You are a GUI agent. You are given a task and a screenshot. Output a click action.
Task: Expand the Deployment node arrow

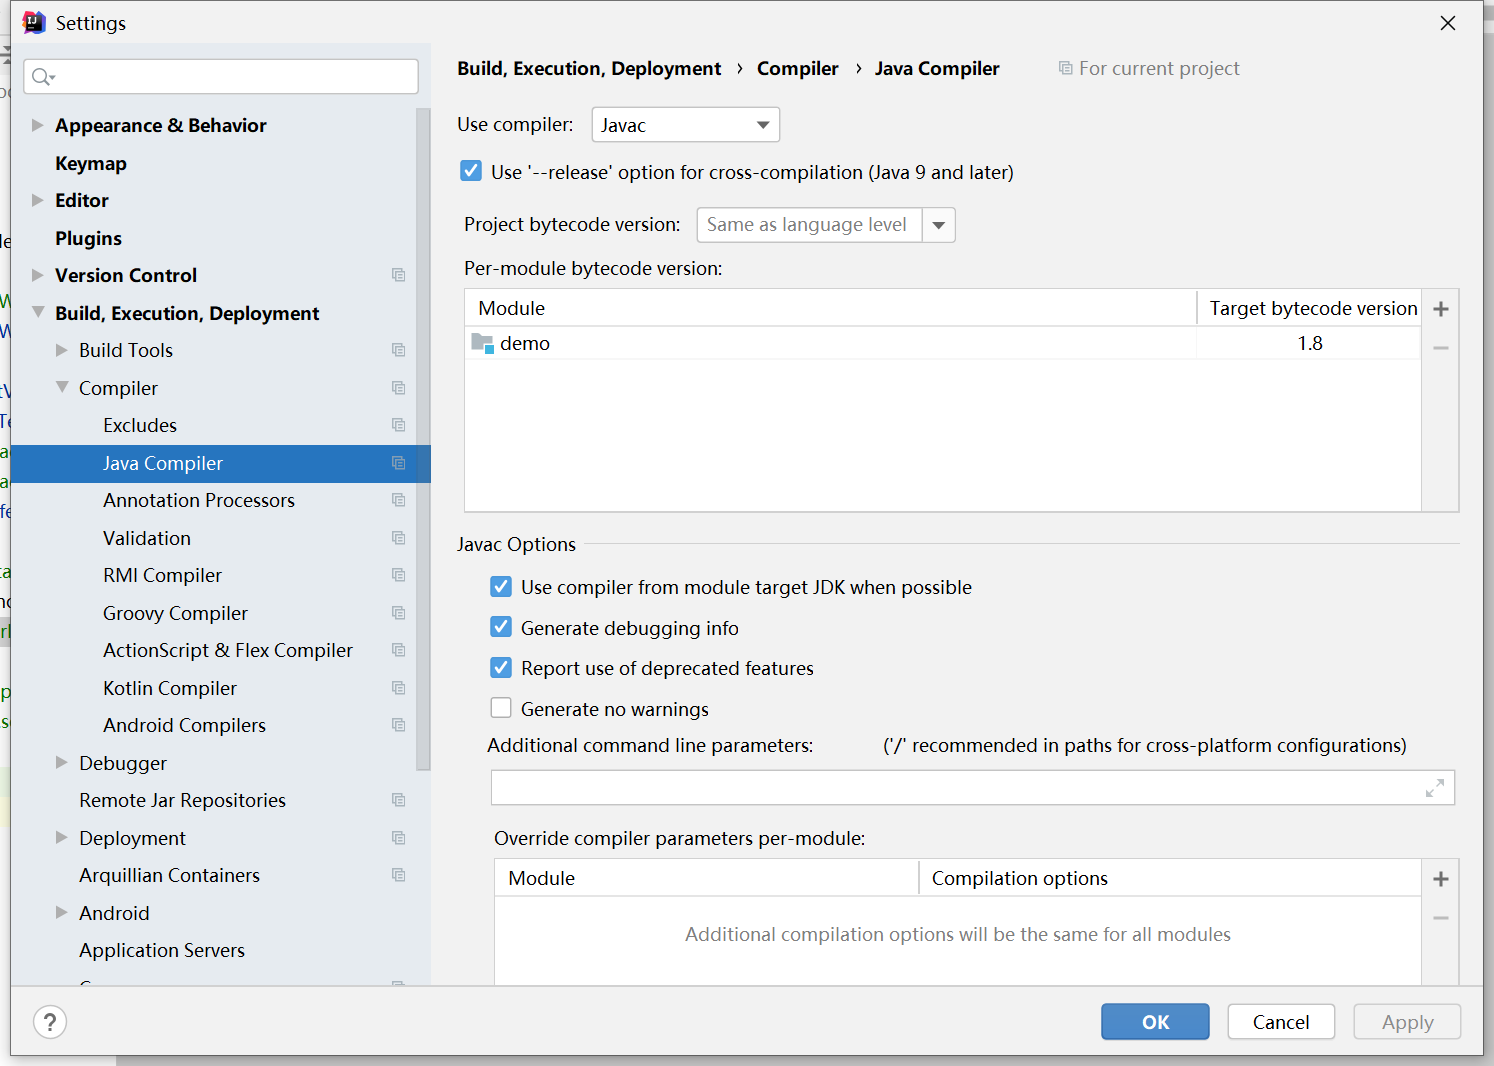62,838
